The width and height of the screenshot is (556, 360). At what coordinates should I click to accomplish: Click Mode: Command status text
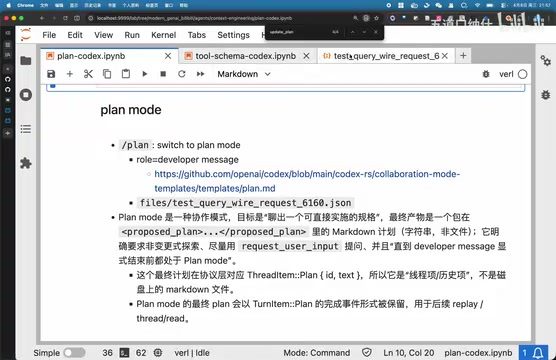[x=317, y=353]
